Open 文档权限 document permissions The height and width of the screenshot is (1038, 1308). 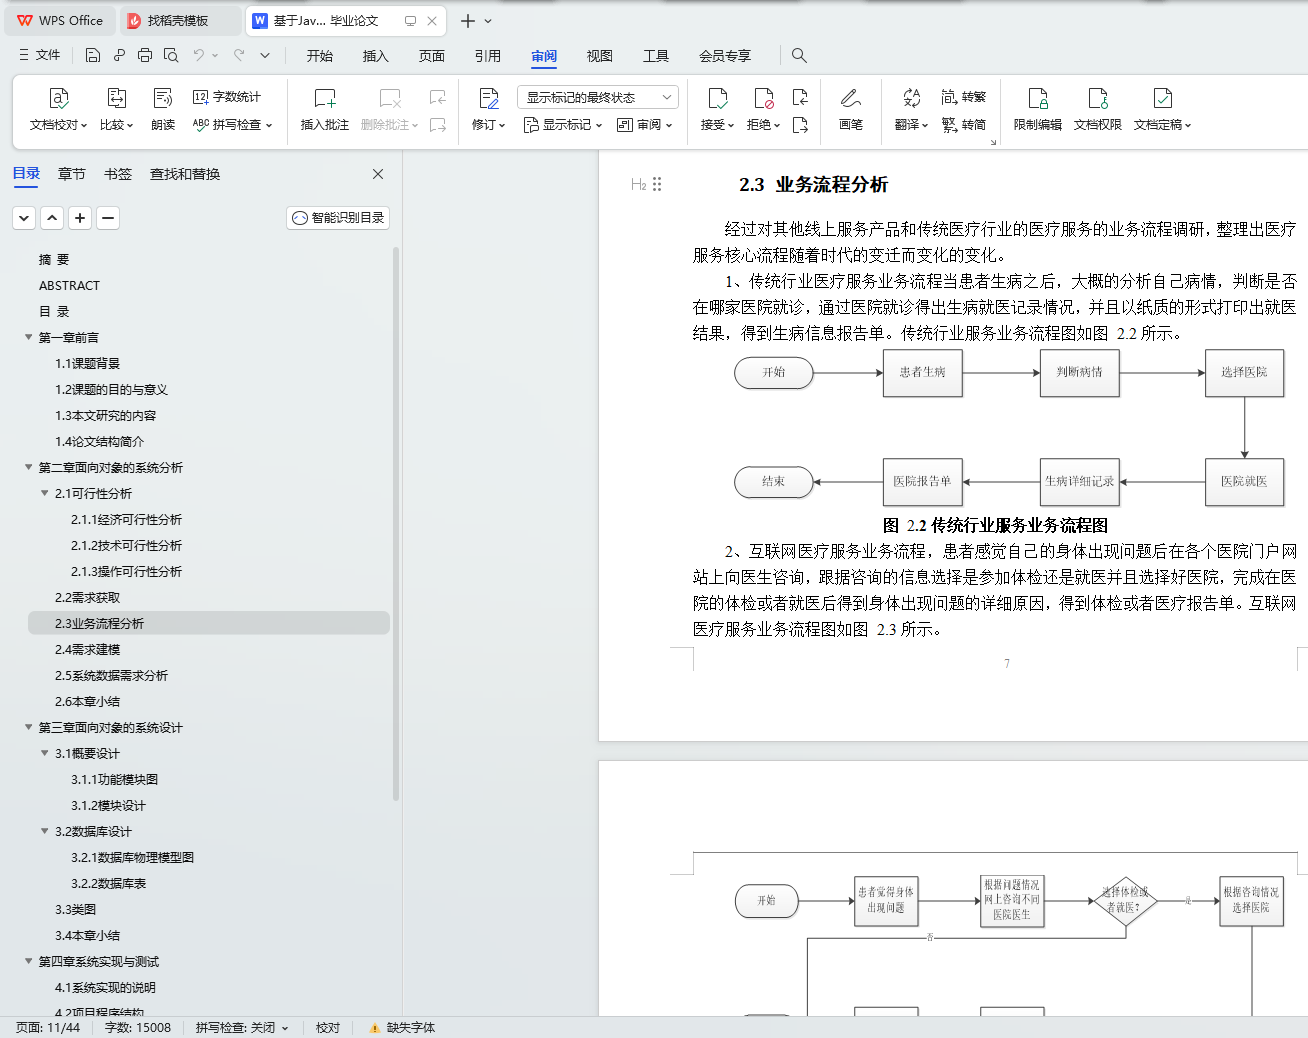(x=1098, y=109)
